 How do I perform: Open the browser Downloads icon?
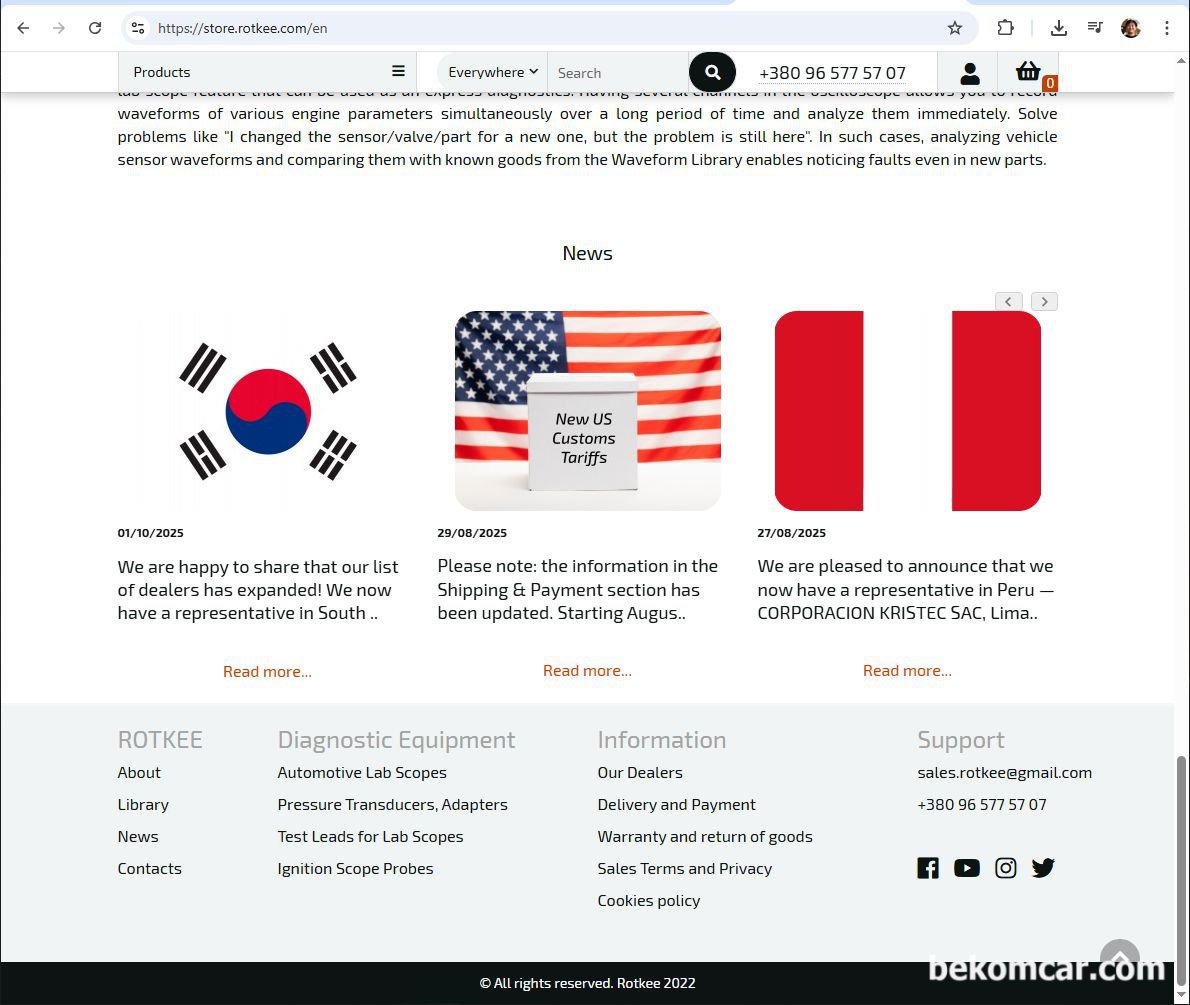click(1058, 28)
